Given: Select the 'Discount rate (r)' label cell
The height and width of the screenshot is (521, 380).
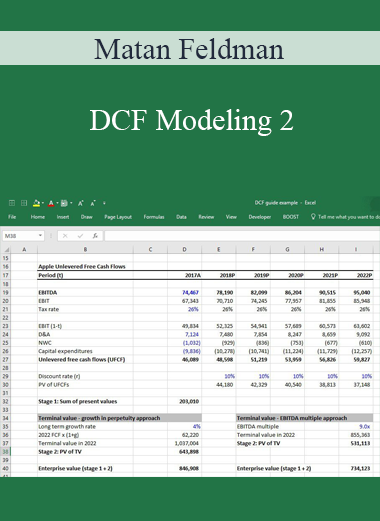Looking at the screenshot, I should [59, 376].
